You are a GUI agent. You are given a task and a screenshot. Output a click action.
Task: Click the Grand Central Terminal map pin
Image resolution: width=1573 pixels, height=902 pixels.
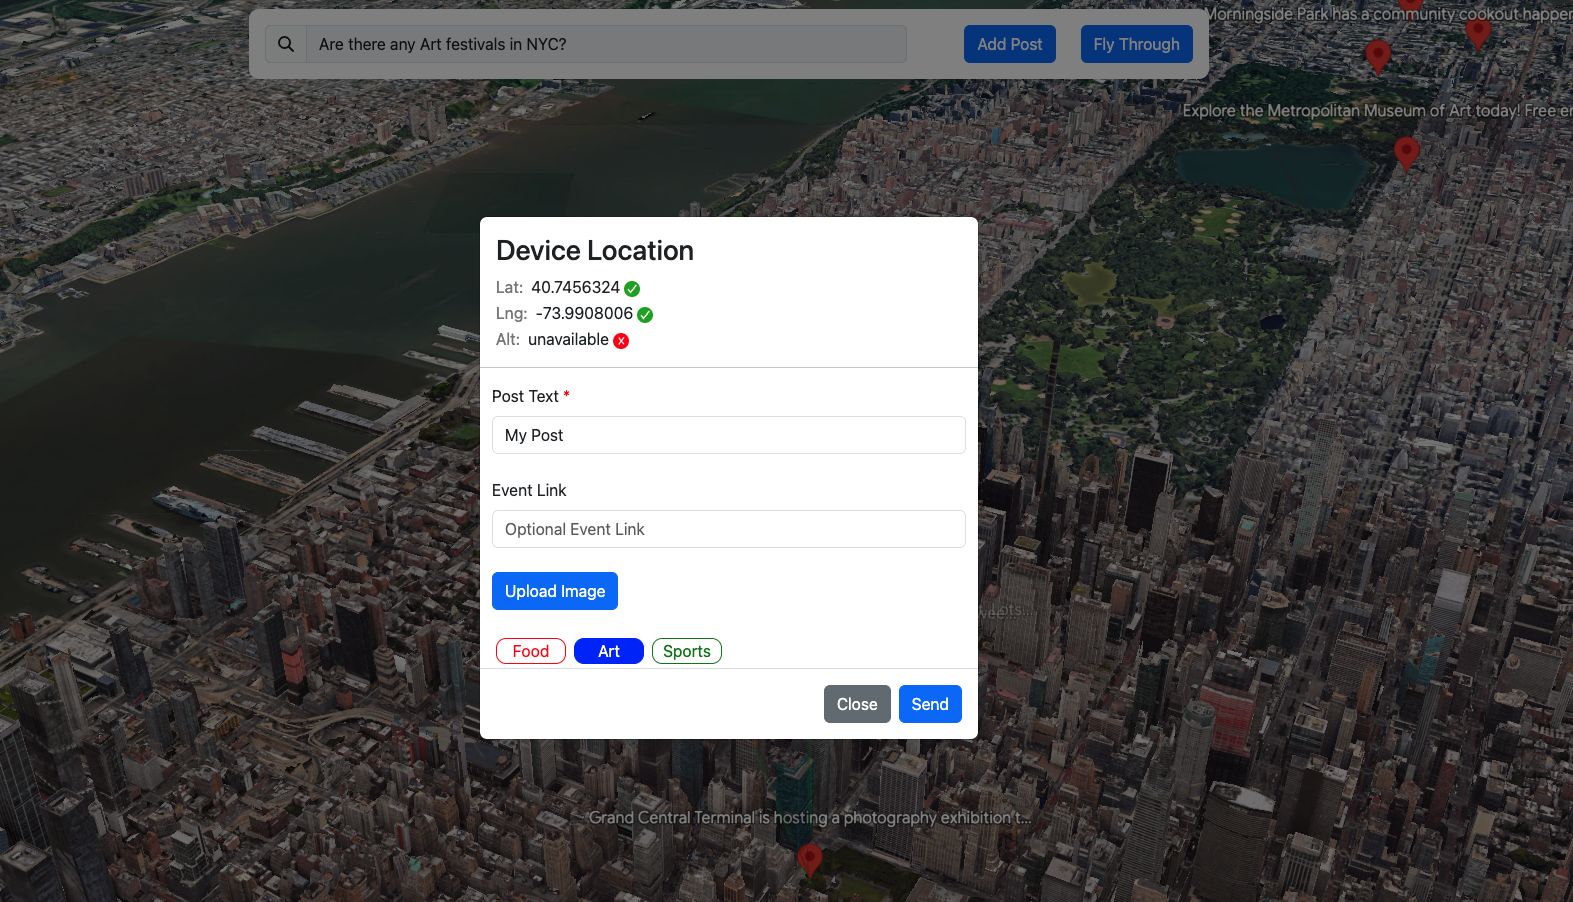pos(809,860)
